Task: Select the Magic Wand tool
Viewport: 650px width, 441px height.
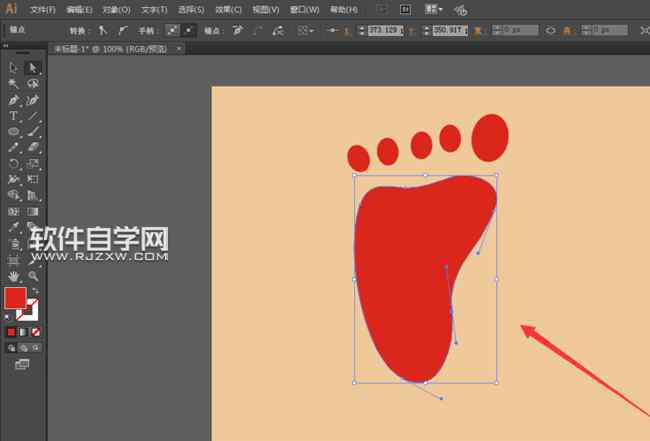Action: [x=14, y=84]
